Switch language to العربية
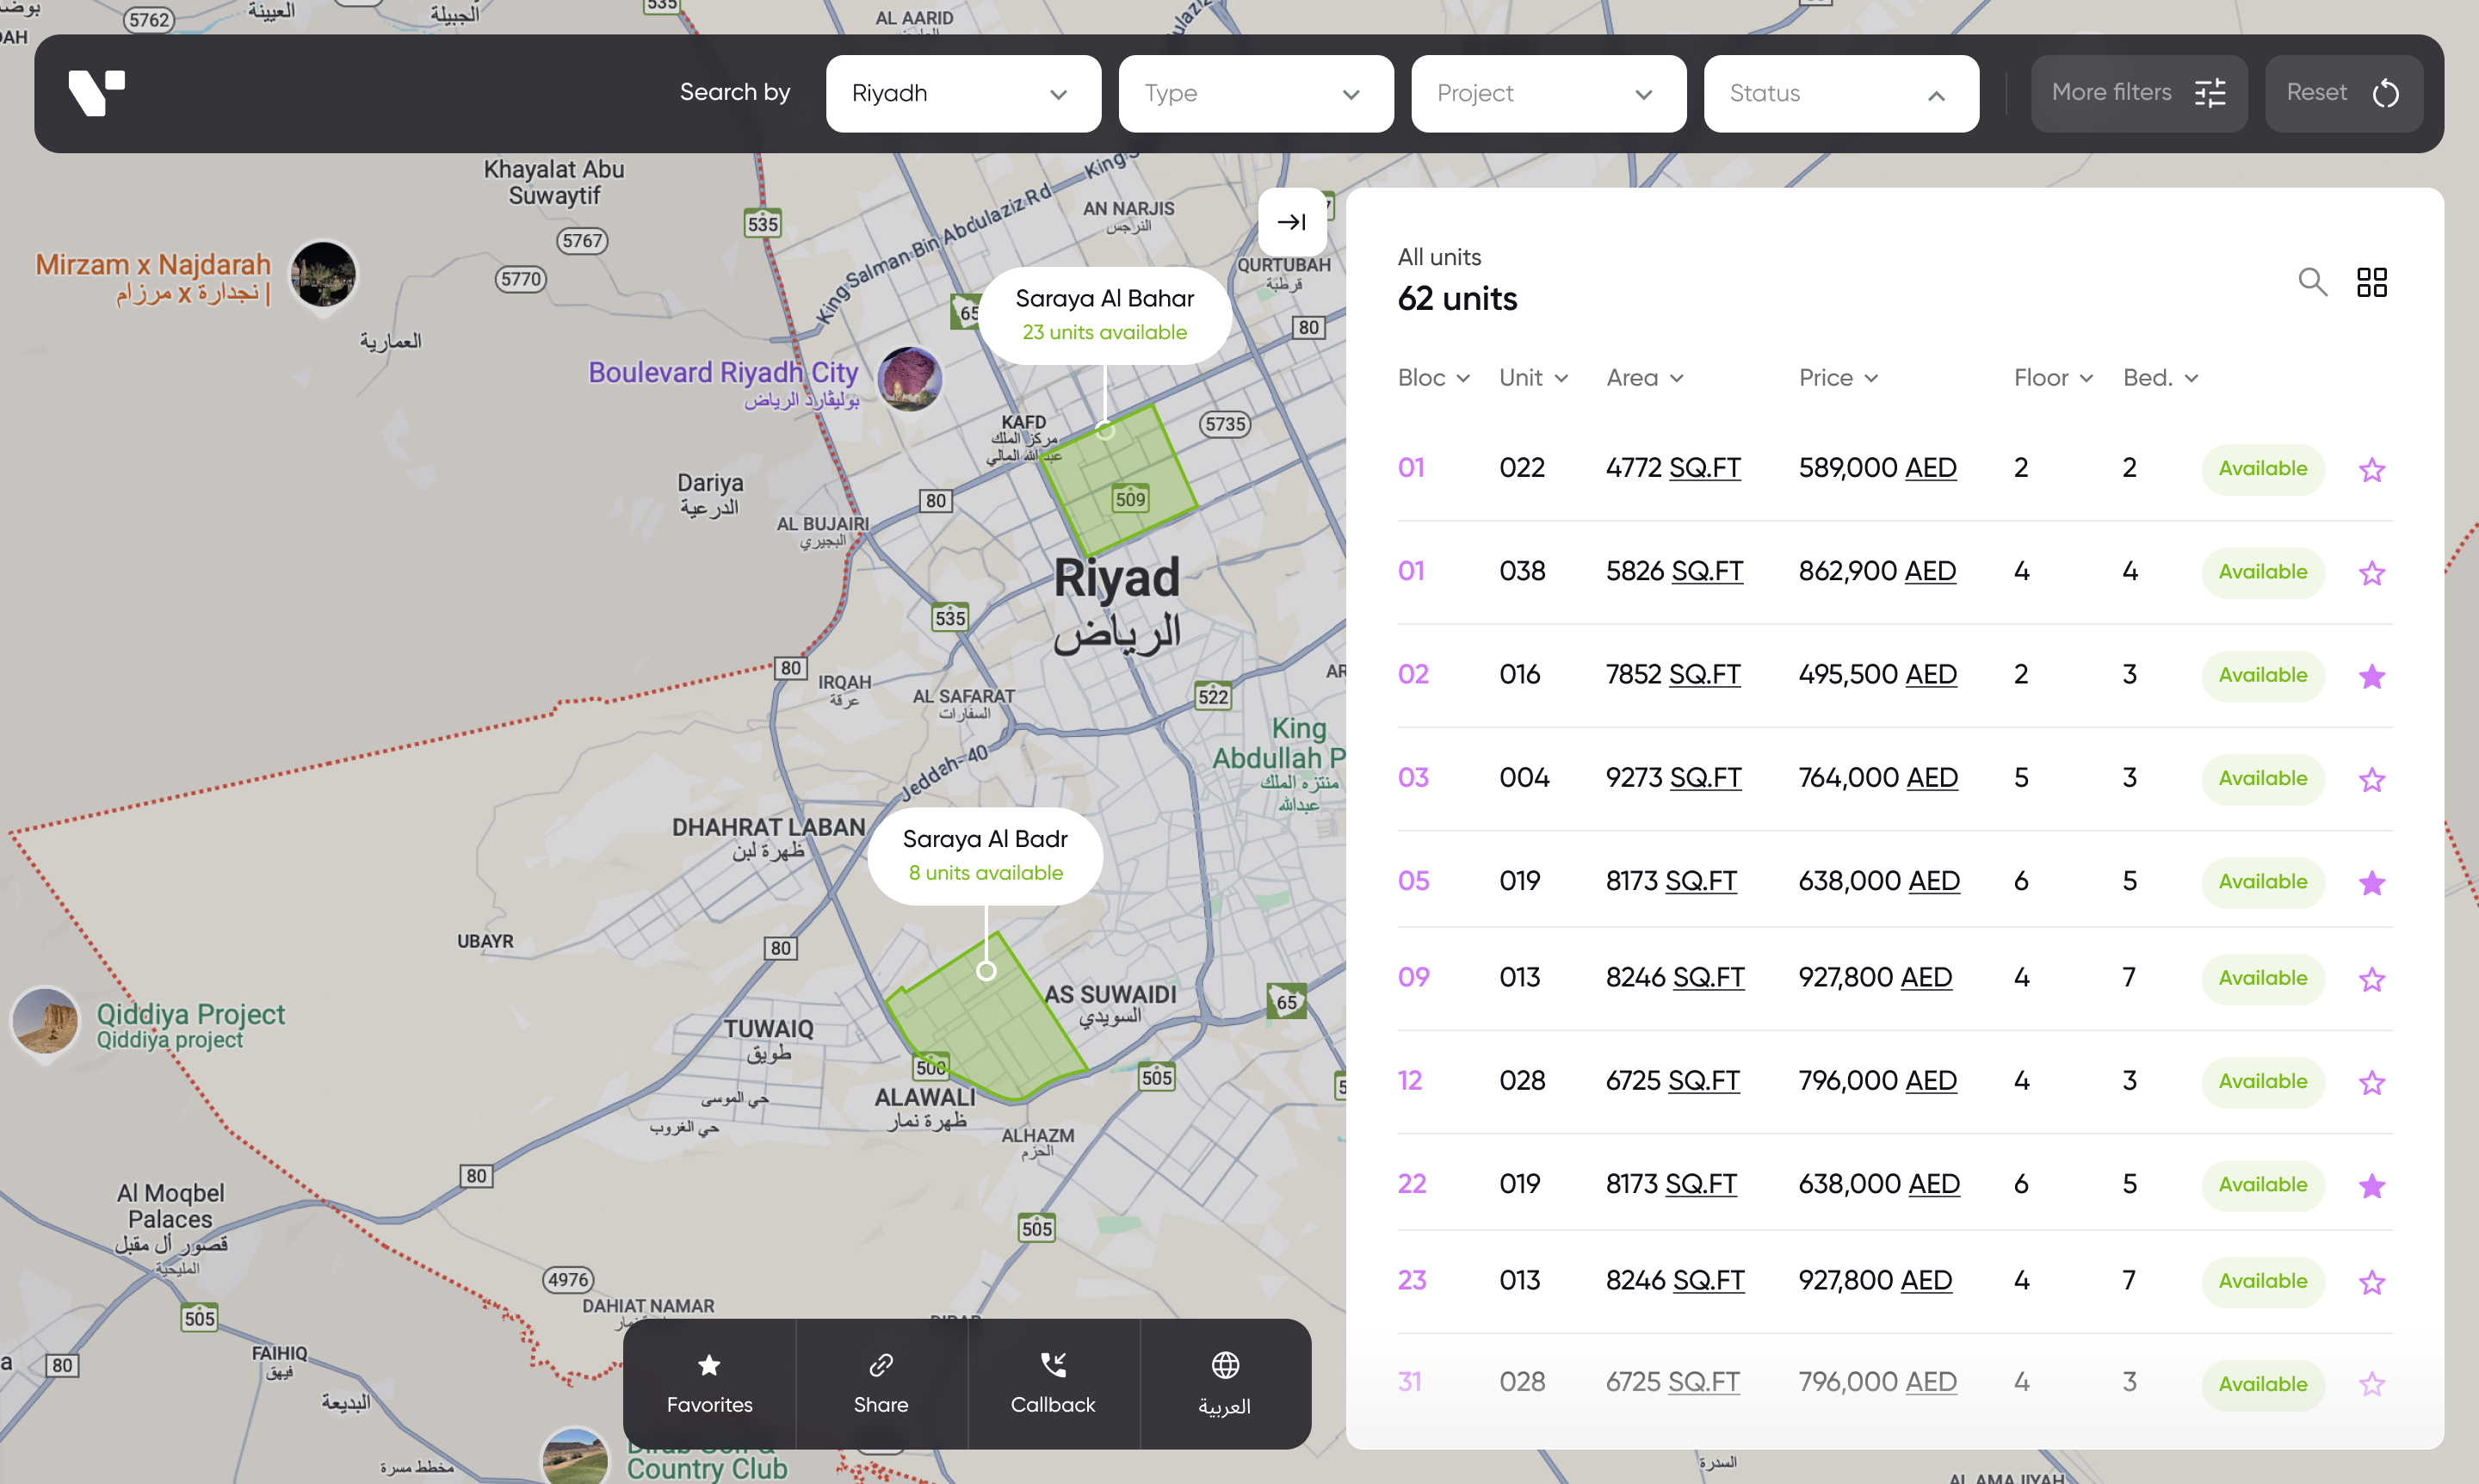Screen dimensions: 2479x1484 [1224, 1383]
